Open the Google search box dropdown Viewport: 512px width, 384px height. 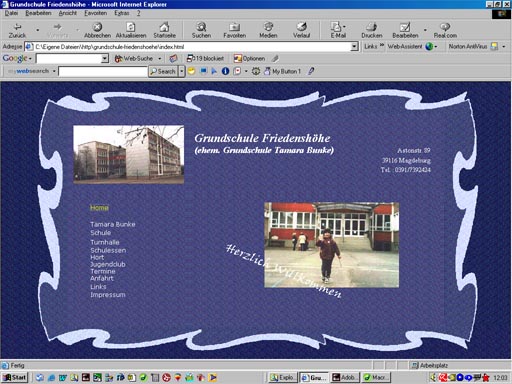point(105,59)
